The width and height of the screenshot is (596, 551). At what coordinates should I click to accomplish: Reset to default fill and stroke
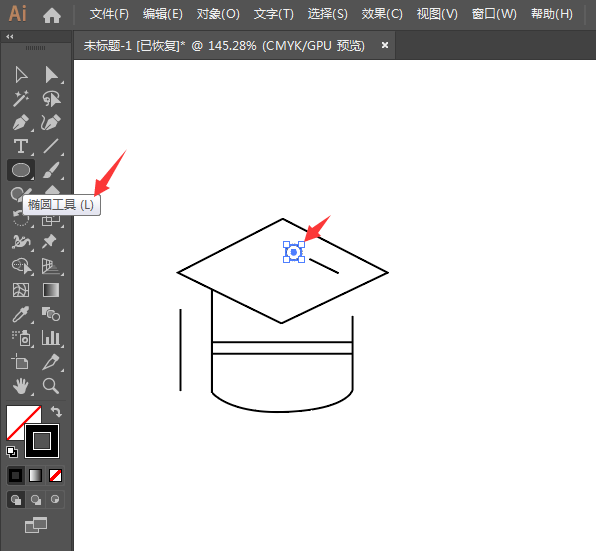pos(12,451)
